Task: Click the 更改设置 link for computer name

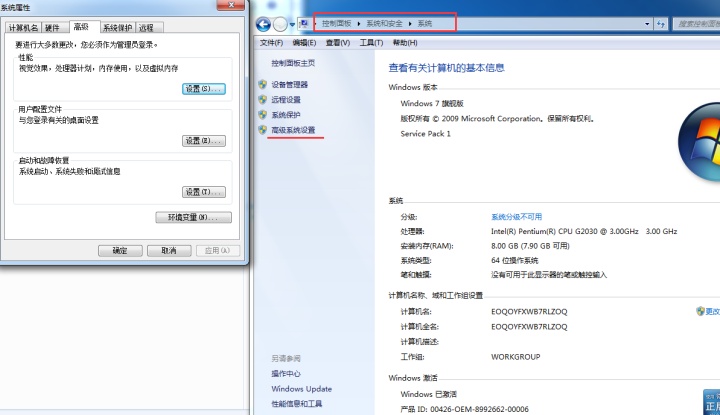Action: (713, 311)
